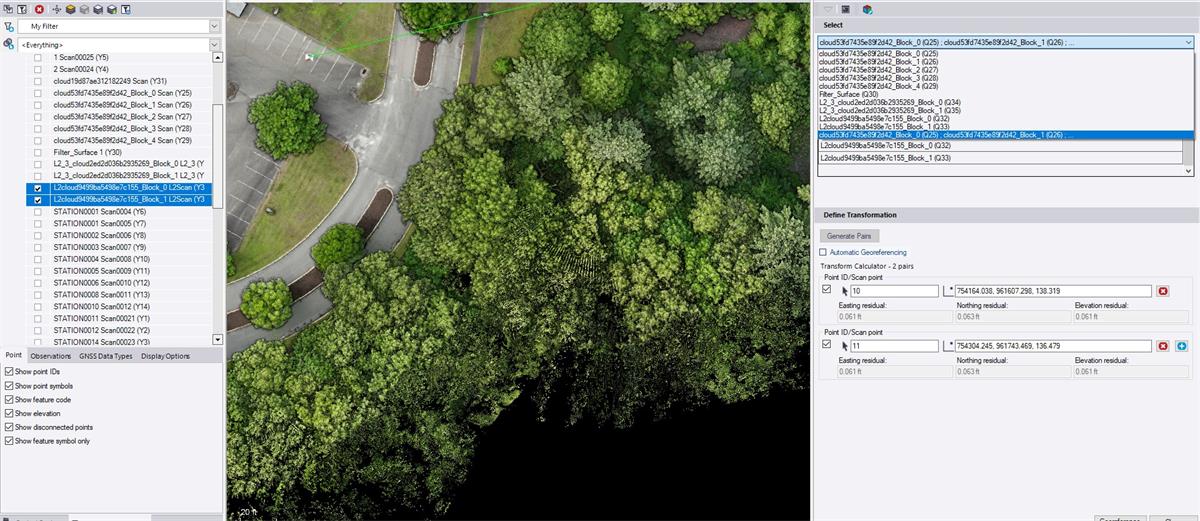Click the crosshair target icon in left toolbar
Image resolution: width=1200 pixels, height=521 pixels.
(57, 9)
